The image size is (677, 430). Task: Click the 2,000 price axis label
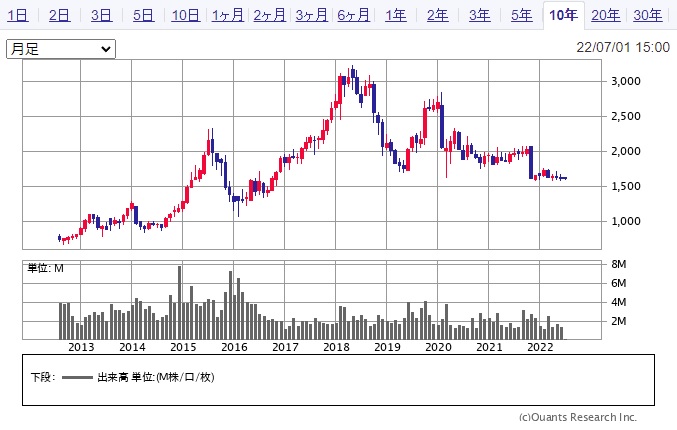tap(626, 151)
